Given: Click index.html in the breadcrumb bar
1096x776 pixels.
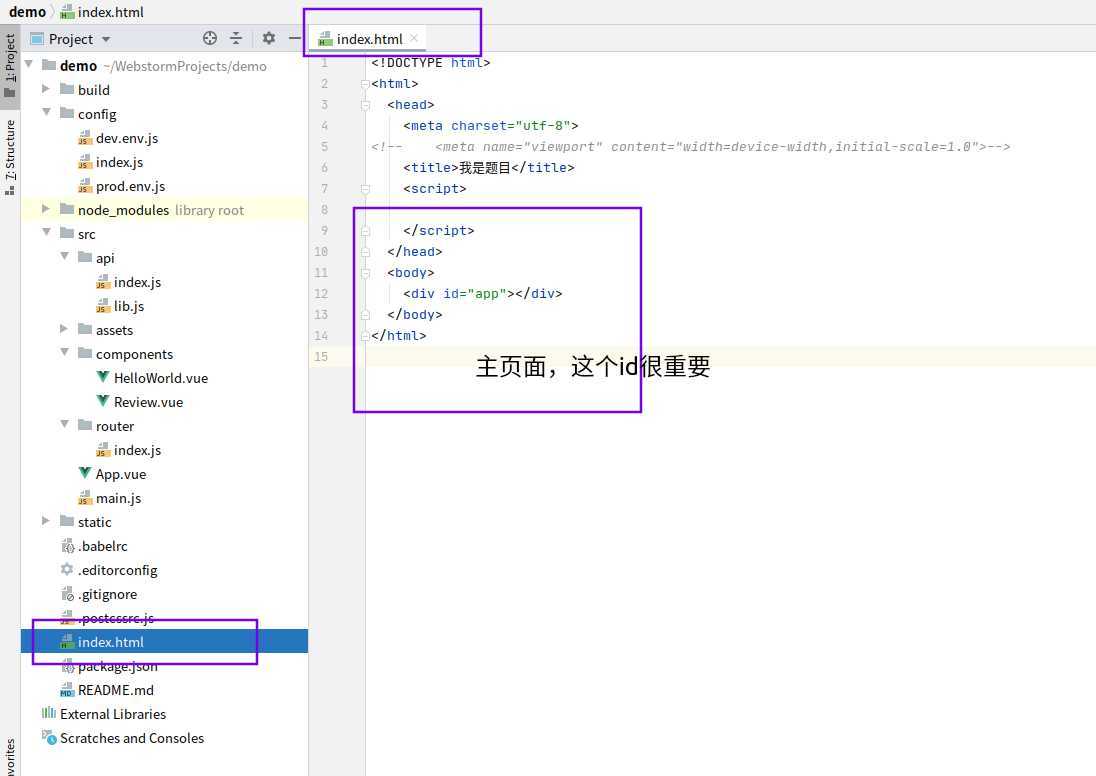Looking at the screenshot, I should pos(102,12).
